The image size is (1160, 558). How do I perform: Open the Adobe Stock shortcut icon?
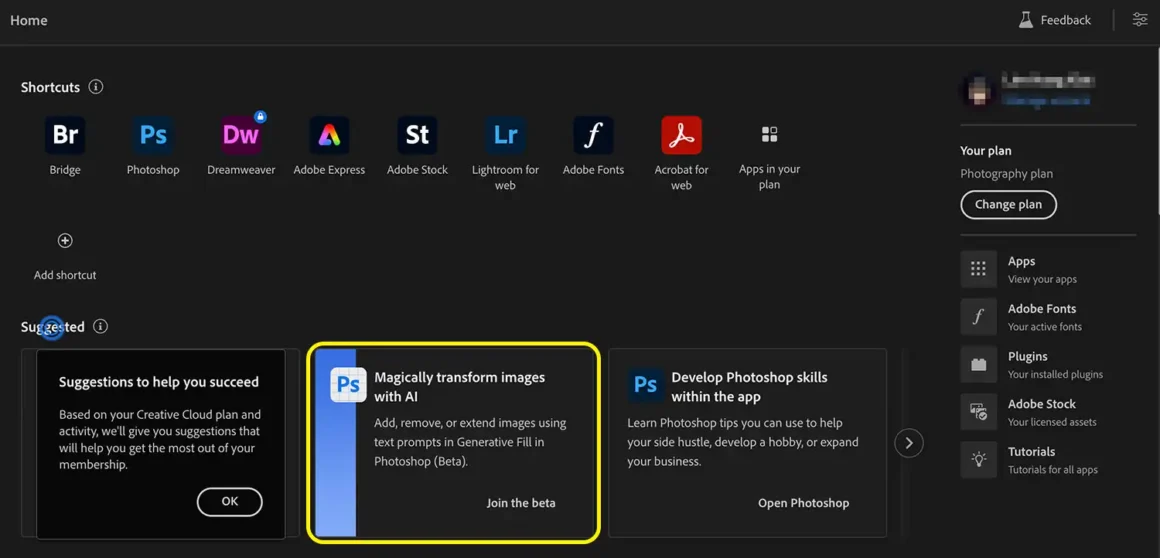click(x=417, y=135)
